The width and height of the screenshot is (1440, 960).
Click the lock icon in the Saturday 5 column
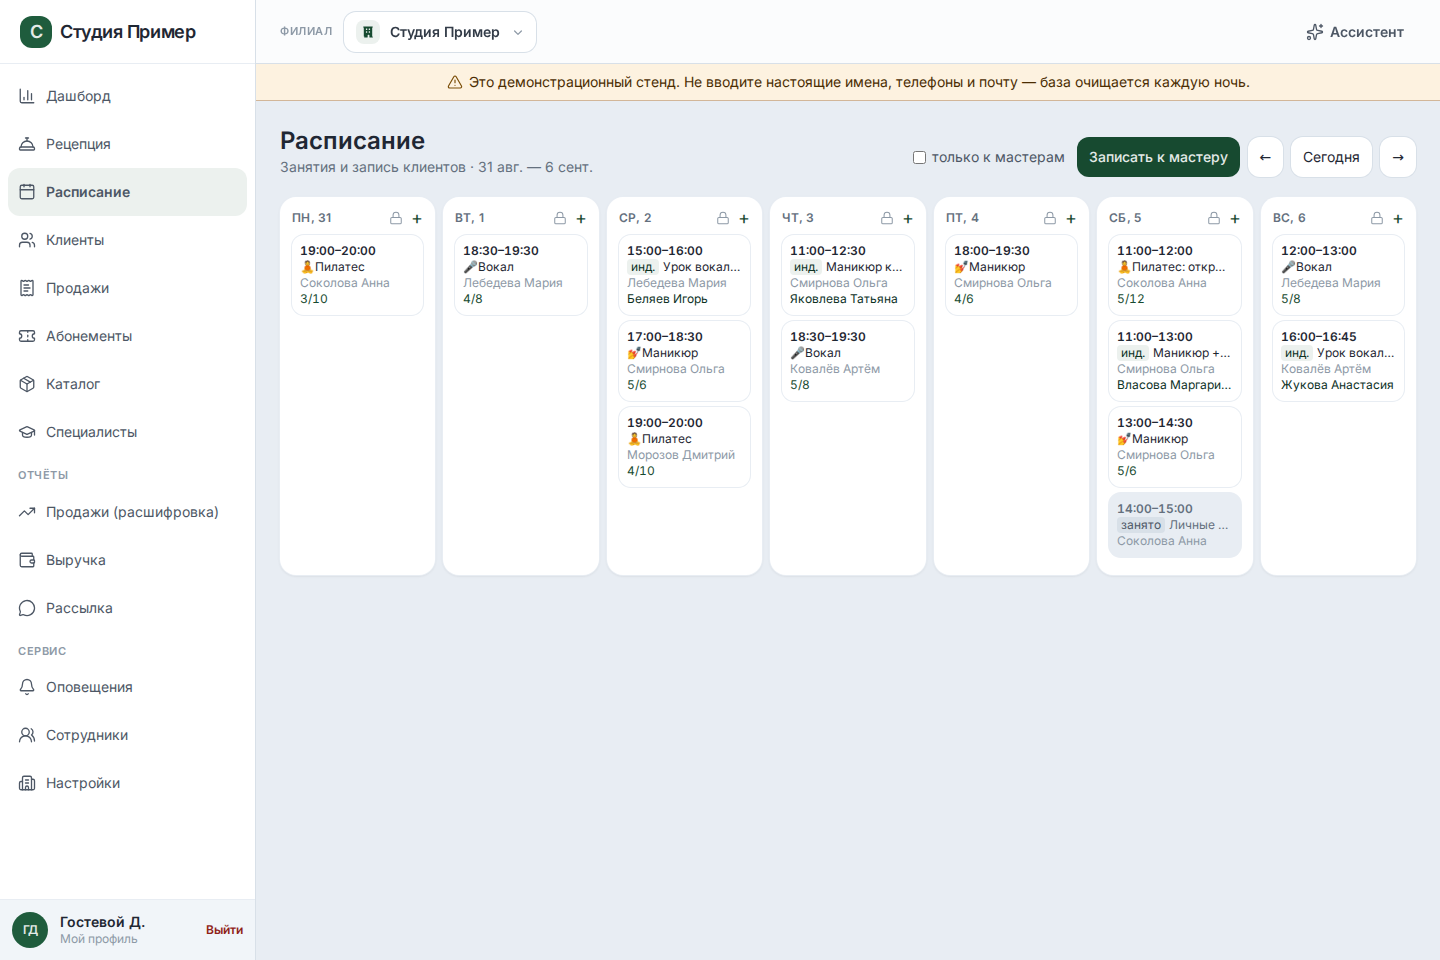1214,218
